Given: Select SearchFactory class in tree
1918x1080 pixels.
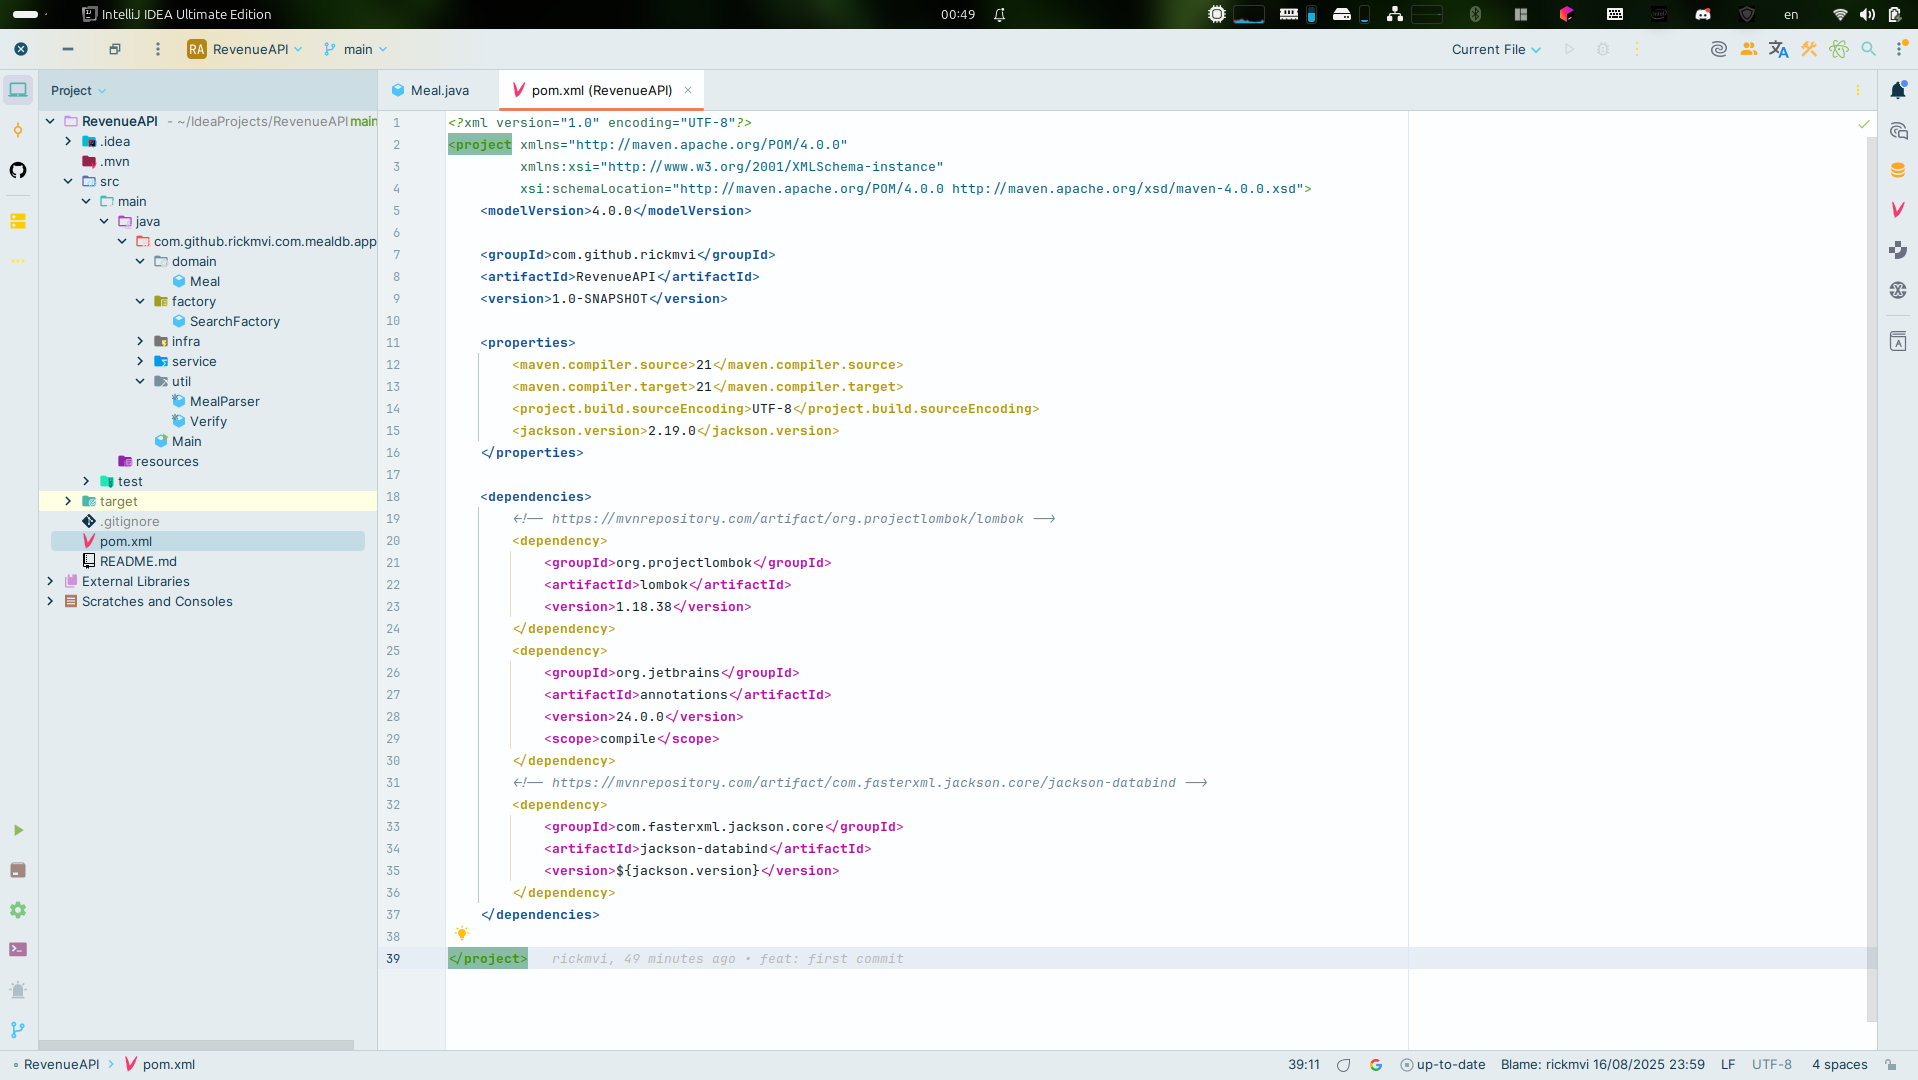Looking at the screenshot, I should 234,321.
